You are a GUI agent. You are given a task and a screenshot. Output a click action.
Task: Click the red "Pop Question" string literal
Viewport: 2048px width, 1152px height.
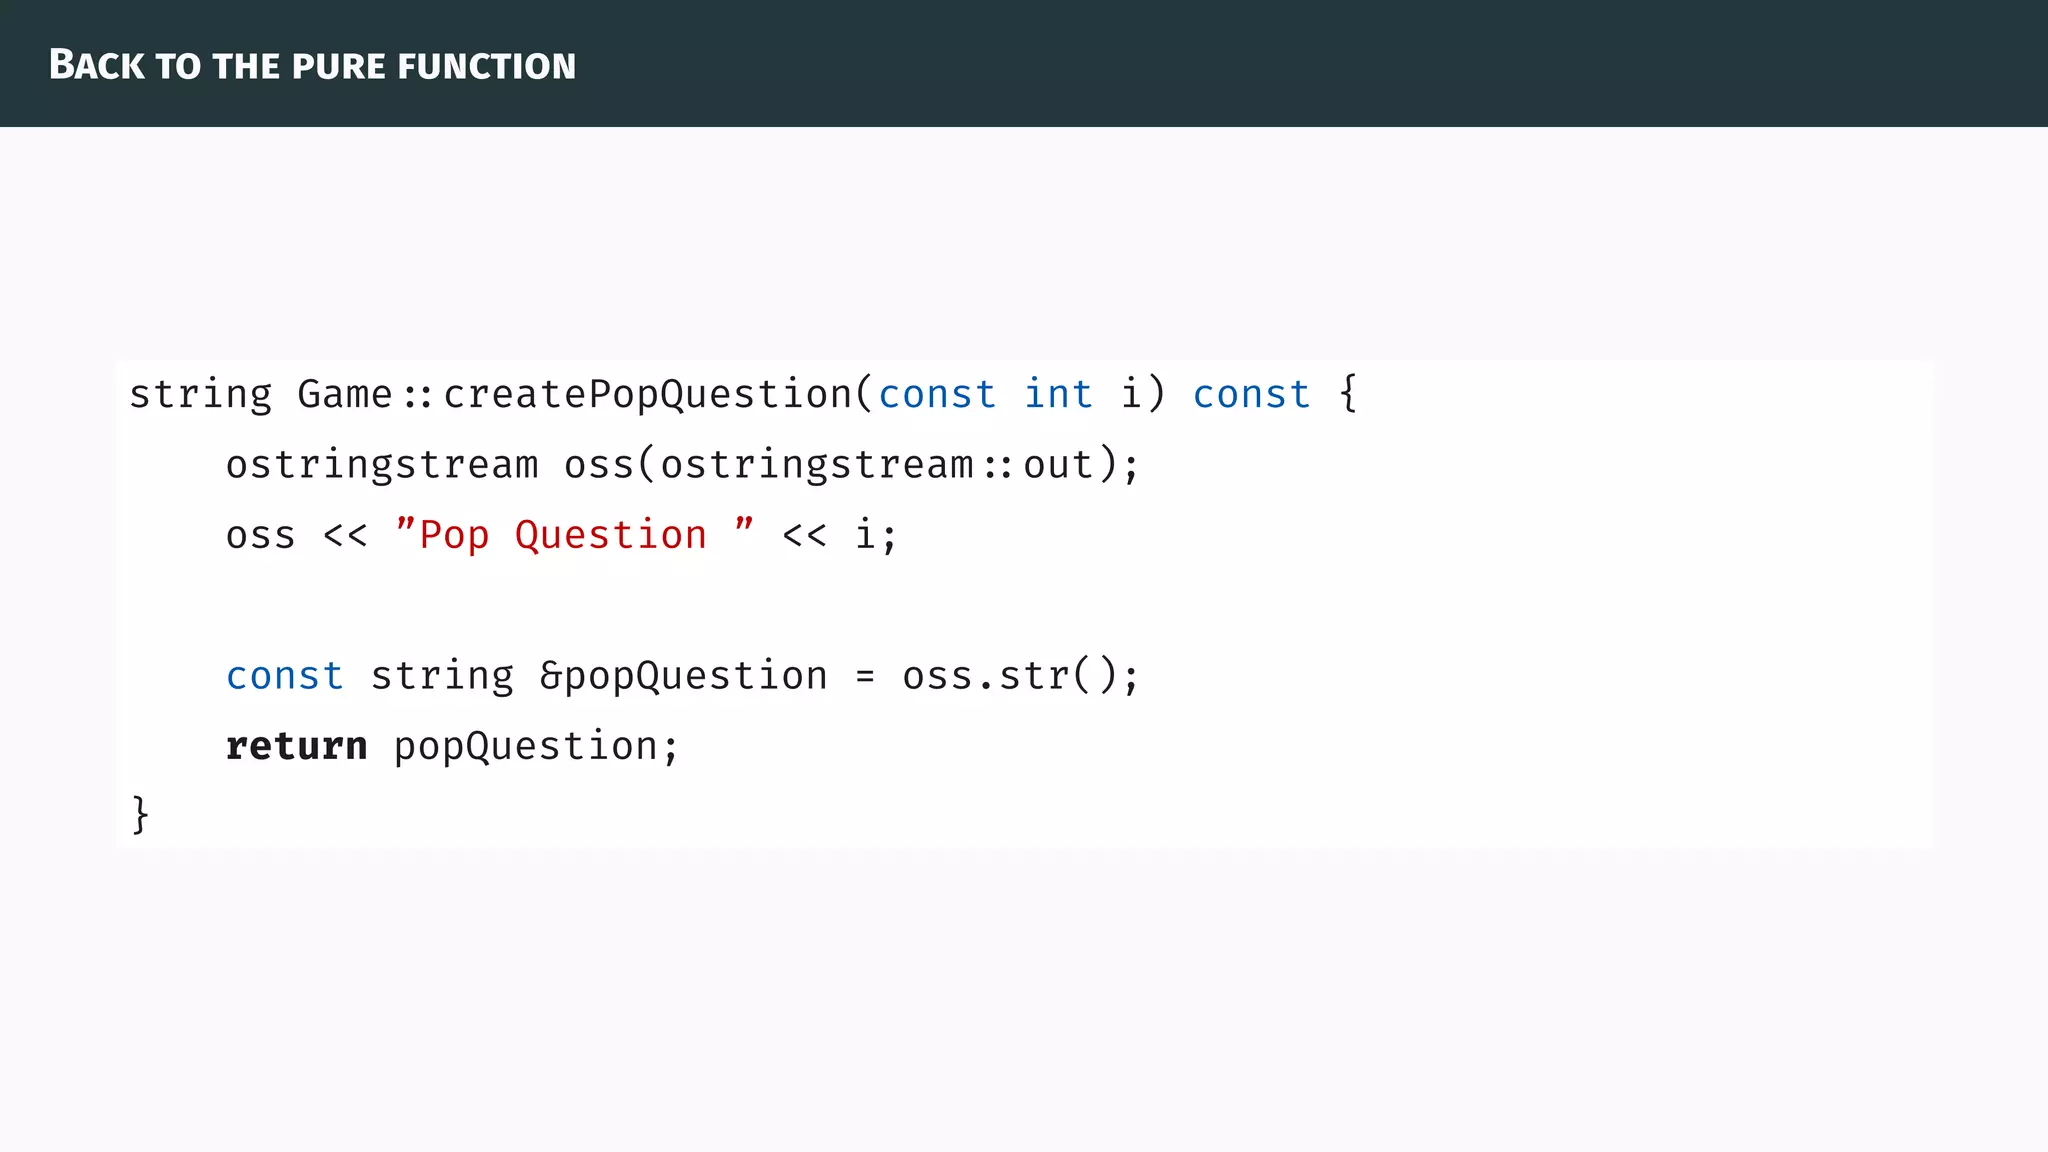(x=575, y=535)
